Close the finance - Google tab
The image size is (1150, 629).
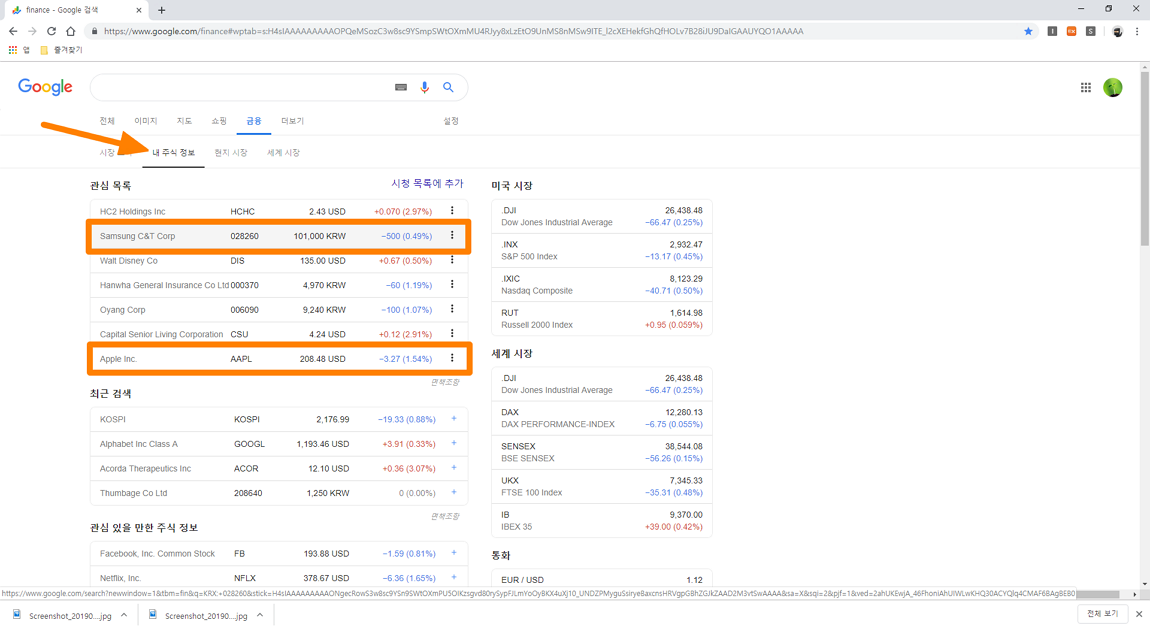coord(139,10)
